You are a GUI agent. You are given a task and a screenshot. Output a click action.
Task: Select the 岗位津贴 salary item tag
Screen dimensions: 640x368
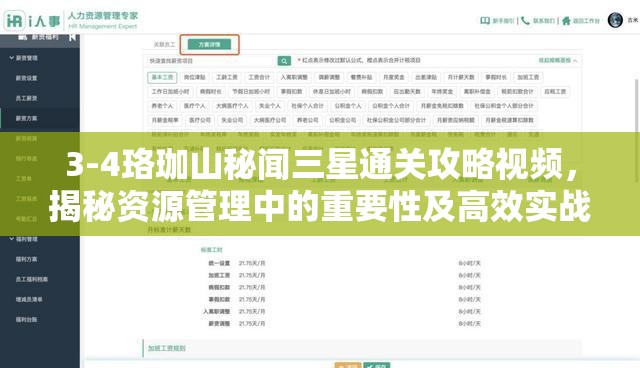click(x=195, y=77)
